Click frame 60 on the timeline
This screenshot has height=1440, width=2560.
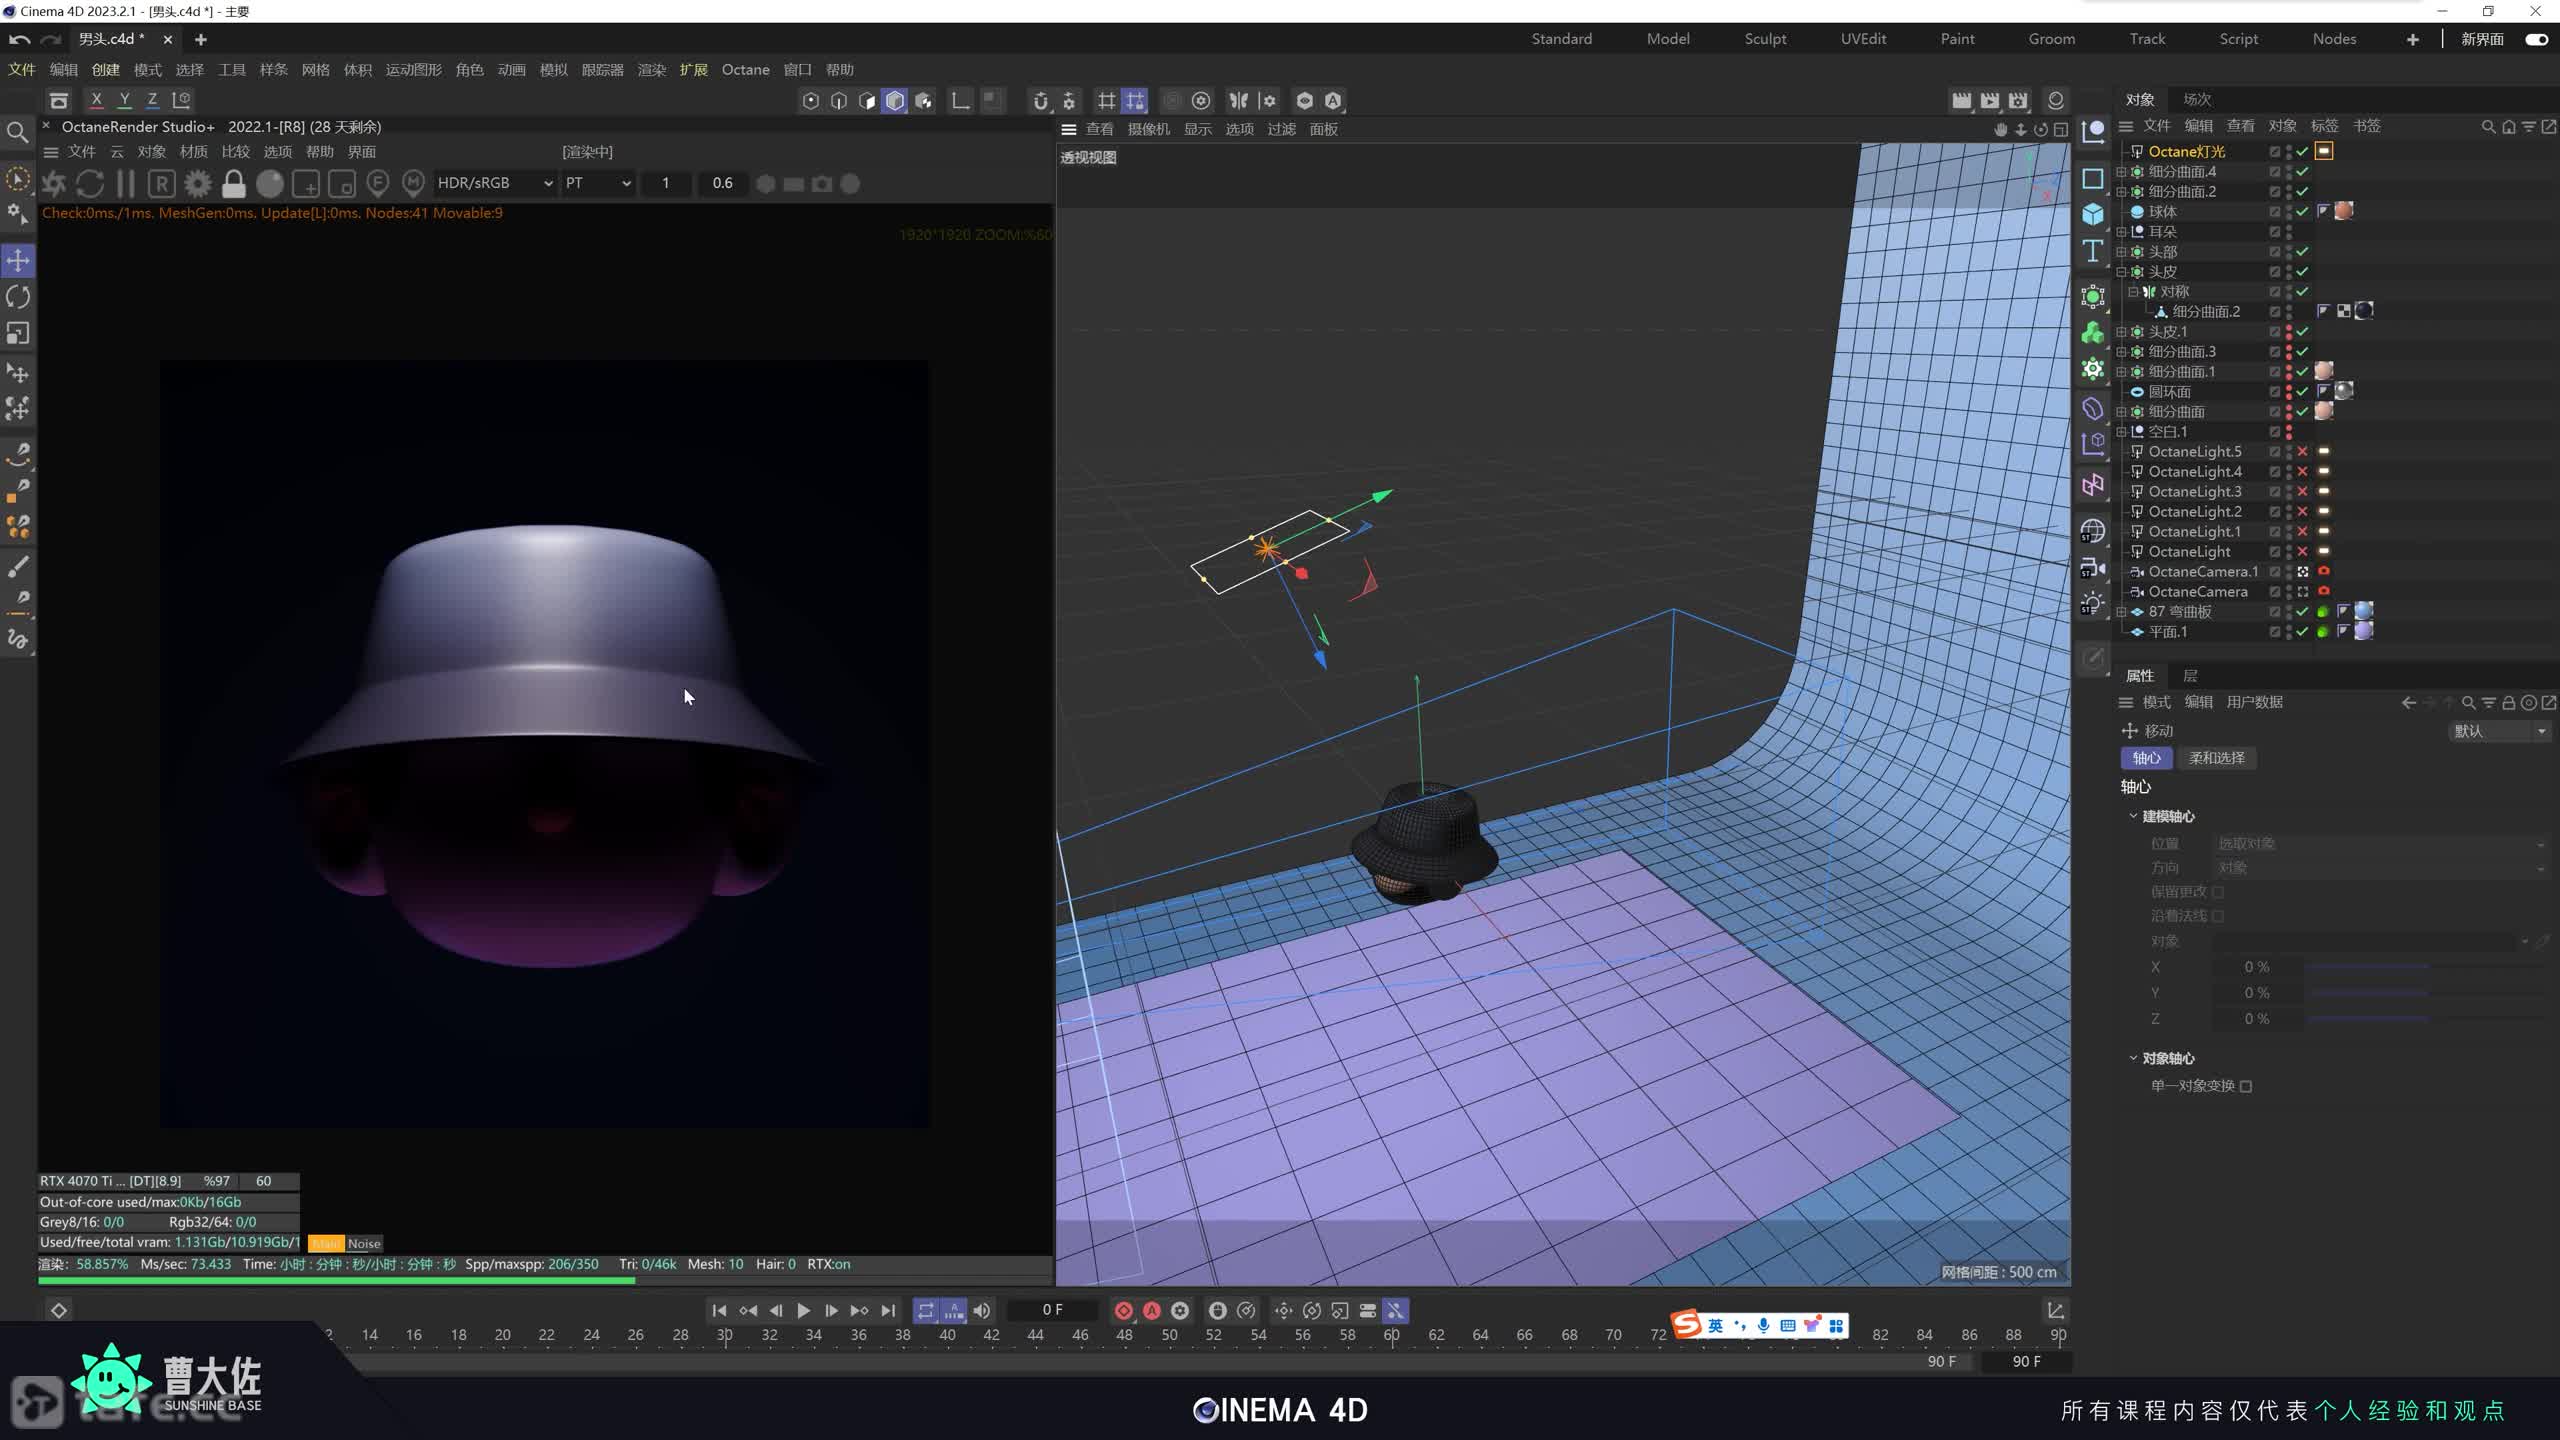point(1391,1335)
